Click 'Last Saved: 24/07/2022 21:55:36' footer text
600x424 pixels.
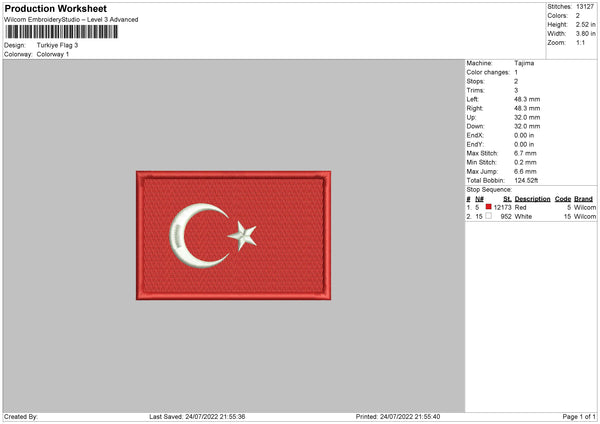[197, 417]
